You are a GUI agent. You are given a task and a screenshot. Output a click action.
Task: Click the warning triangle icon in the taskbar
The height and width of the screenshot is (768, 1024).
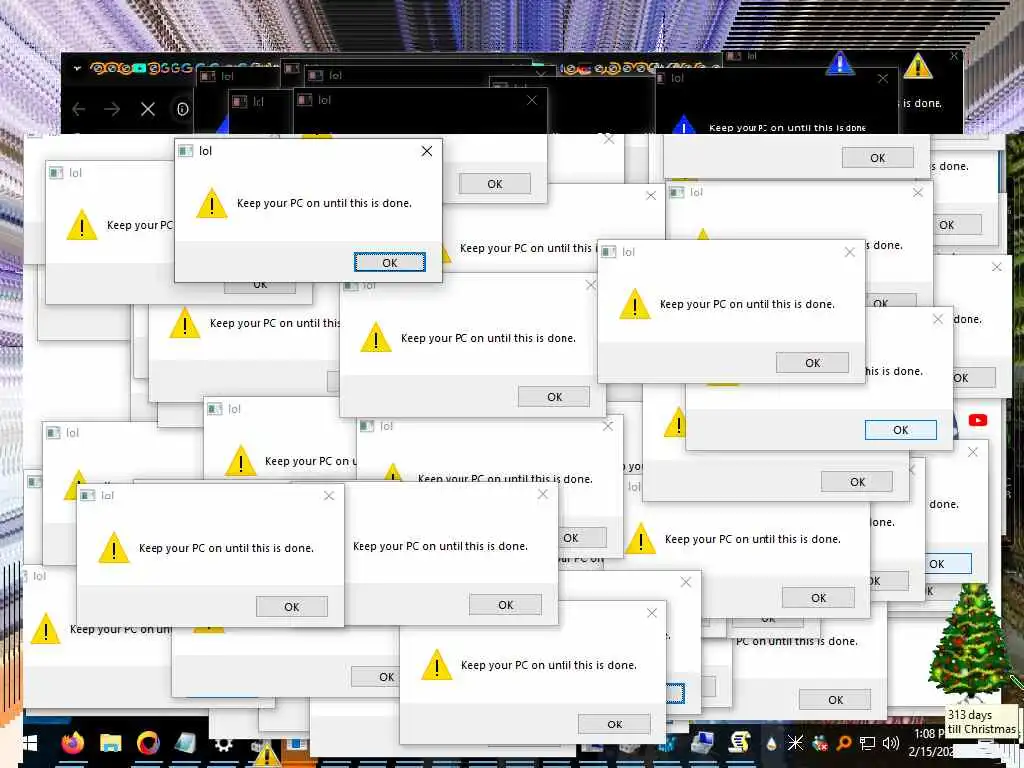(267, 756)
